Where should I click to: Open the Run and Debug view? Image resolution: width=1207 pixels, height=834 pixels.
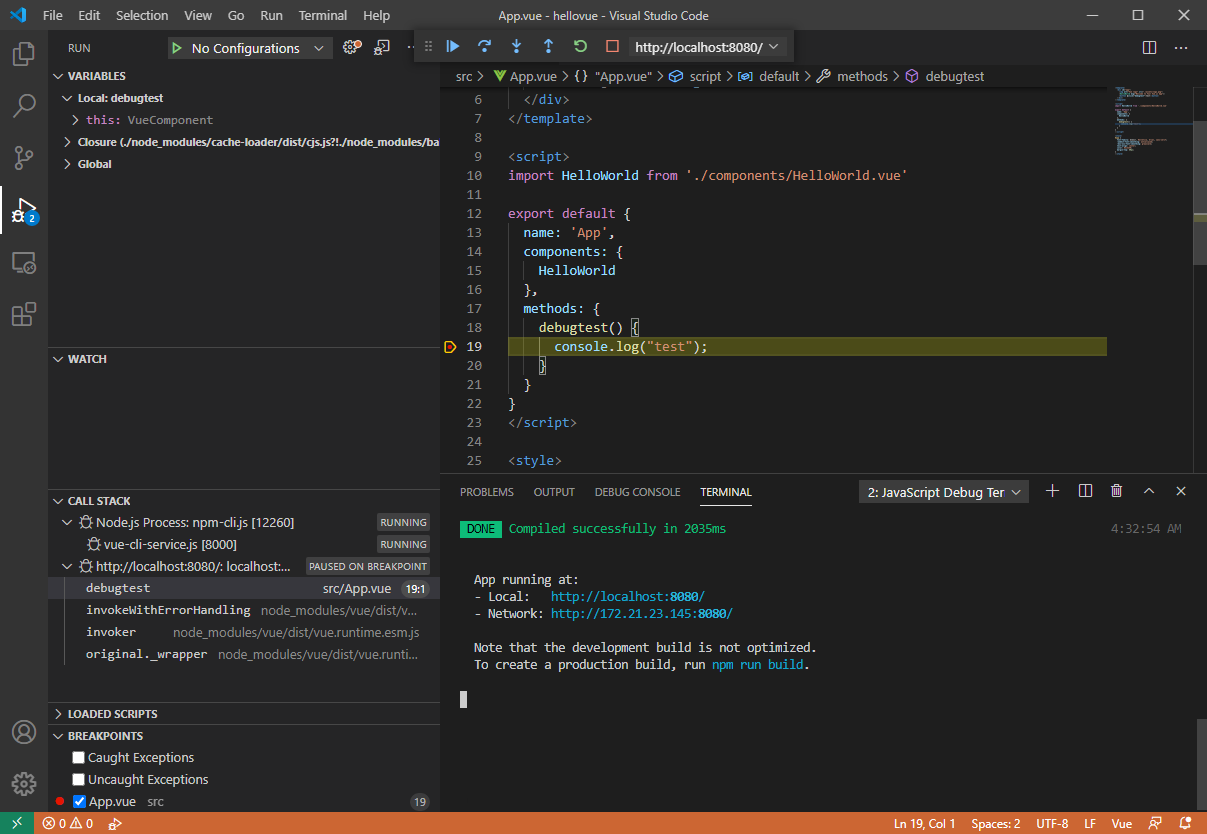(24, 210)
